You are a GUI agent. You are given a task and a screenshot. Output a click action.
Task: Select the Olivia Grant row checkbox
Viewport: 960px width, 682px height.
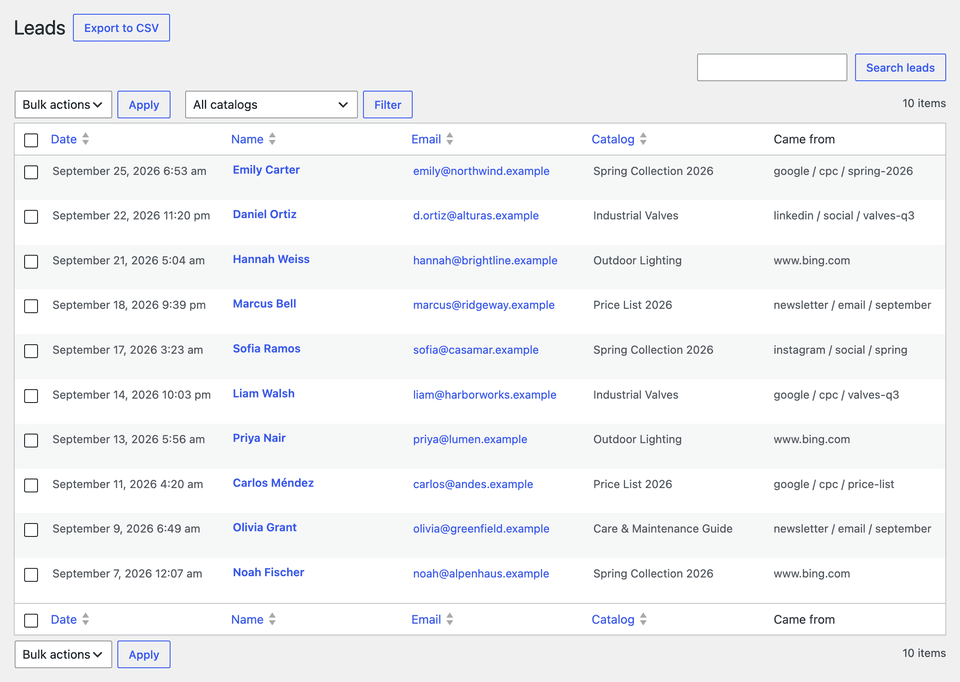tap(31, 530)
